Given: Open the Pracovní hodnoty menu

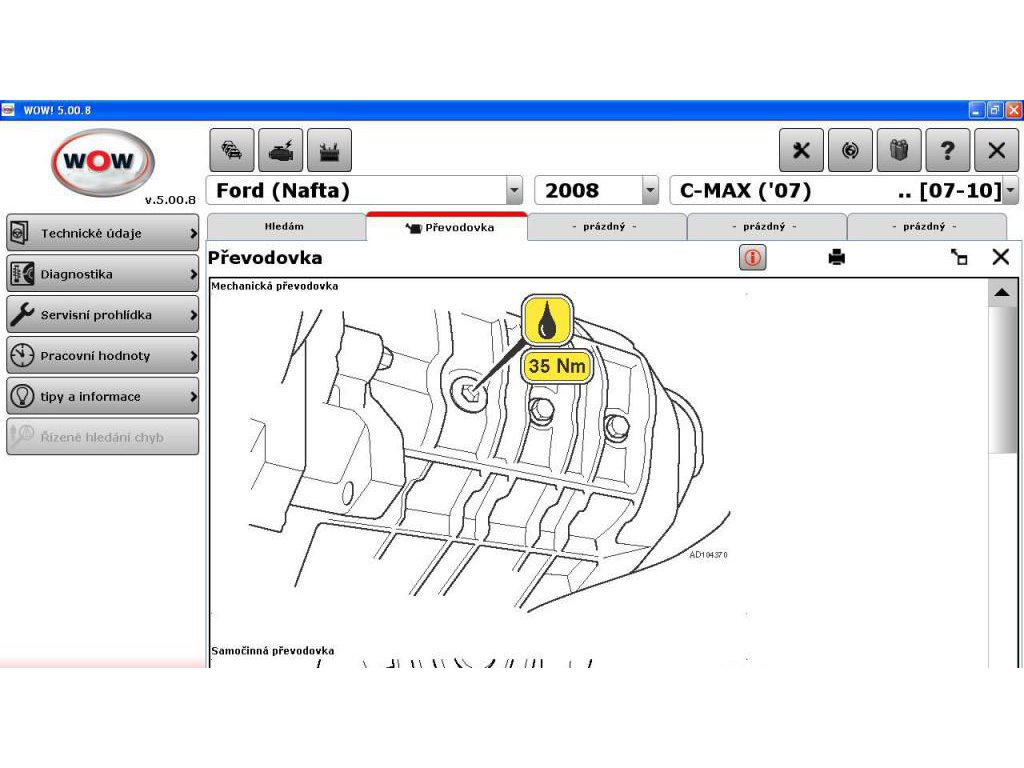Looking at the screenshot, I should pyautogui.click(x=103, y=355).
